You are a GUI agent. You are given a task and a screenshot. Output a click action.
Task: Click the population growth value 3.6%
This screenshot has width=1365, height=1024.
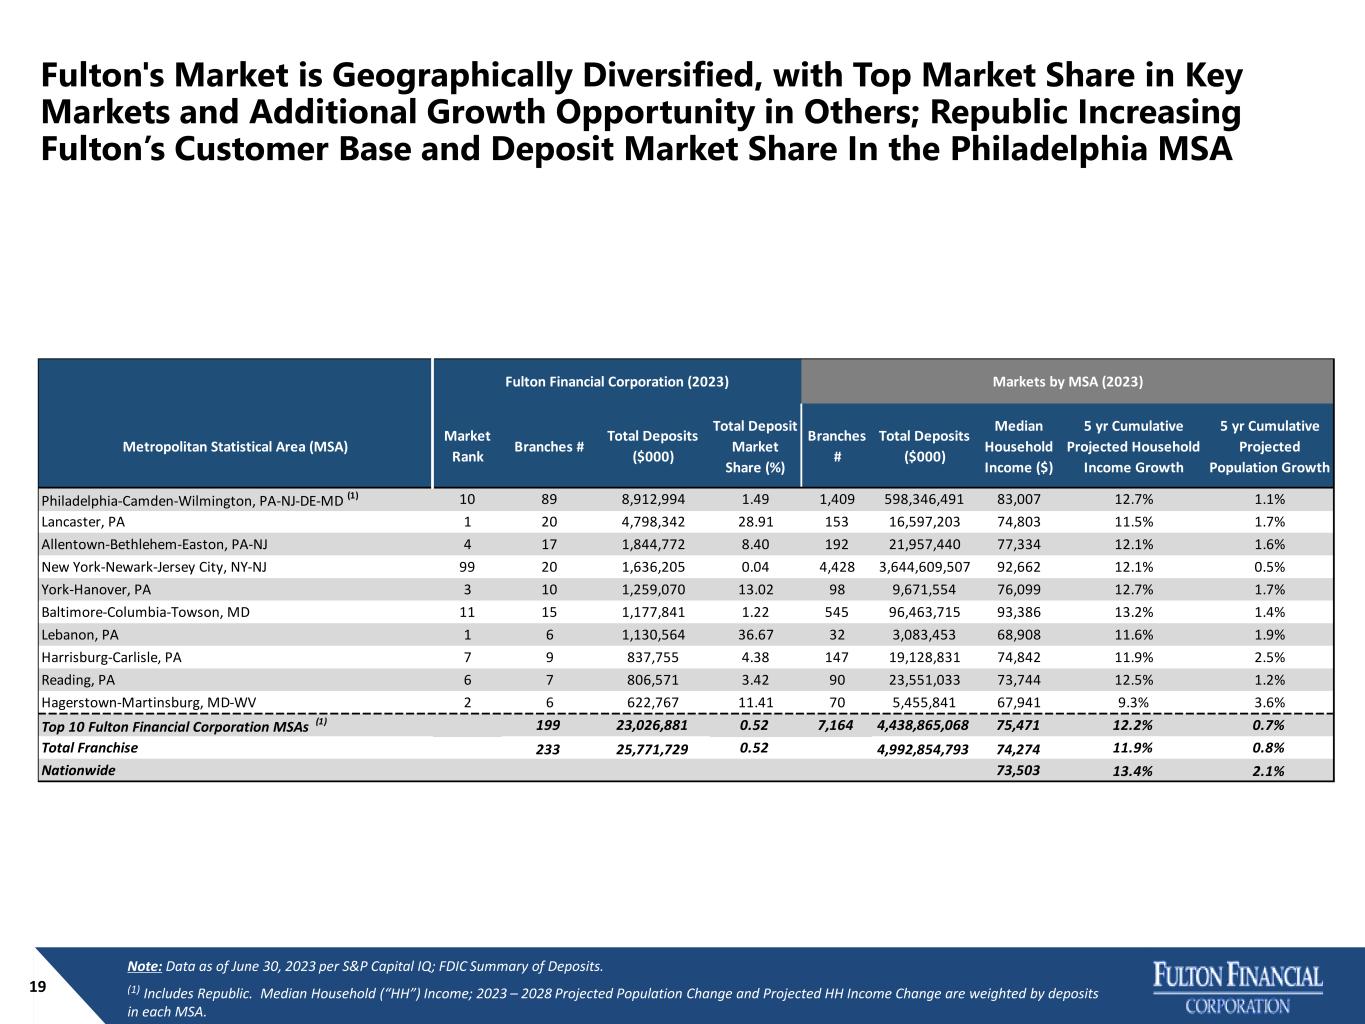pos(1269,702)
